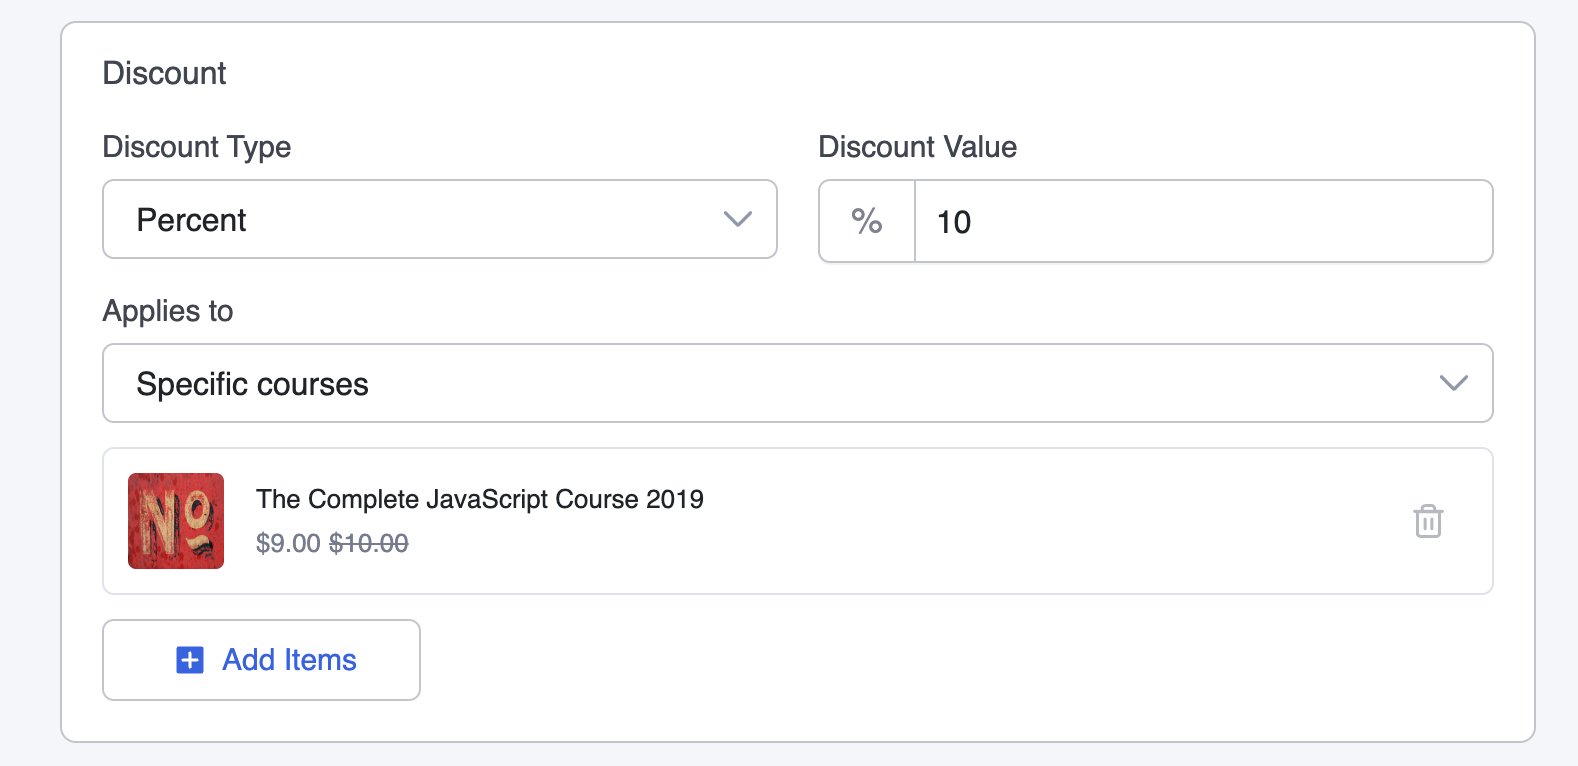Select the Specific courses option text

253,384
